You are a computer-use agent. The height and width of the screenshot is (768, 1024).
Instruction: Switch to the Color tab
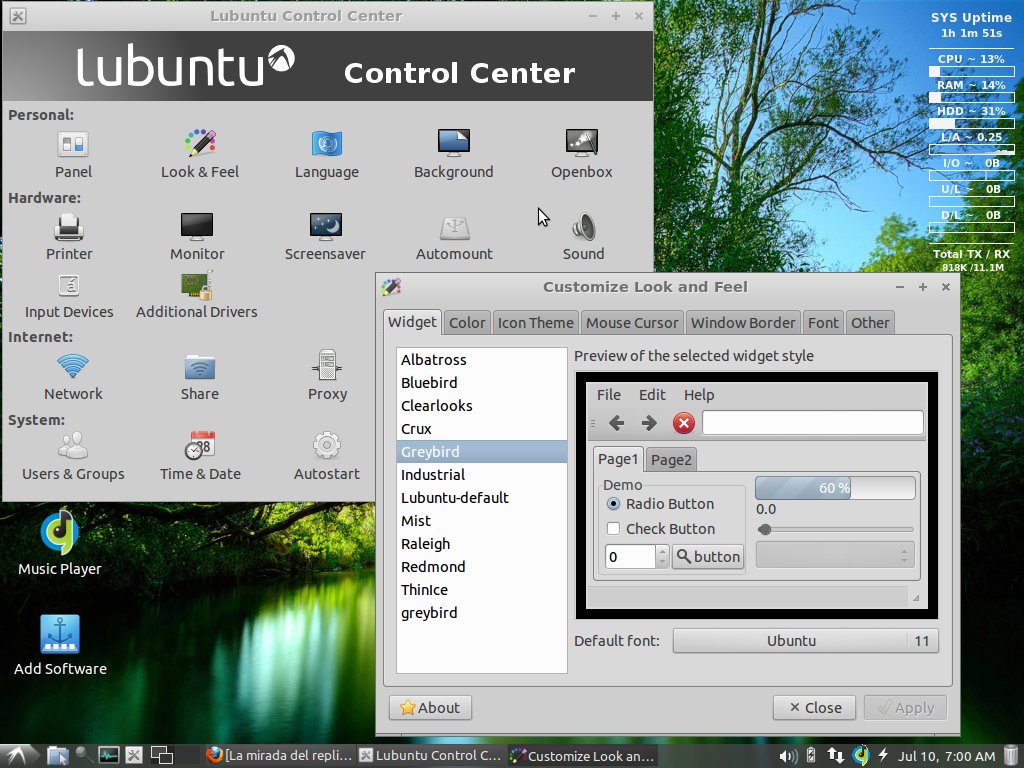(x=467, y=323)
